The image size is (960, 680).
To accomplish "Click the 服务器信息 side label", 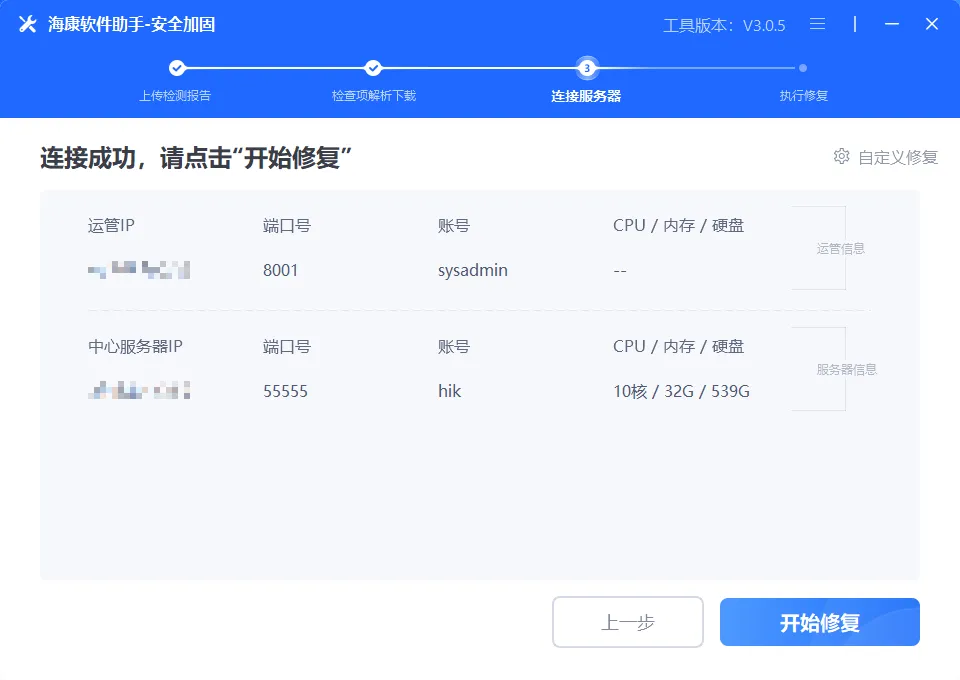I will coord(847,370).
